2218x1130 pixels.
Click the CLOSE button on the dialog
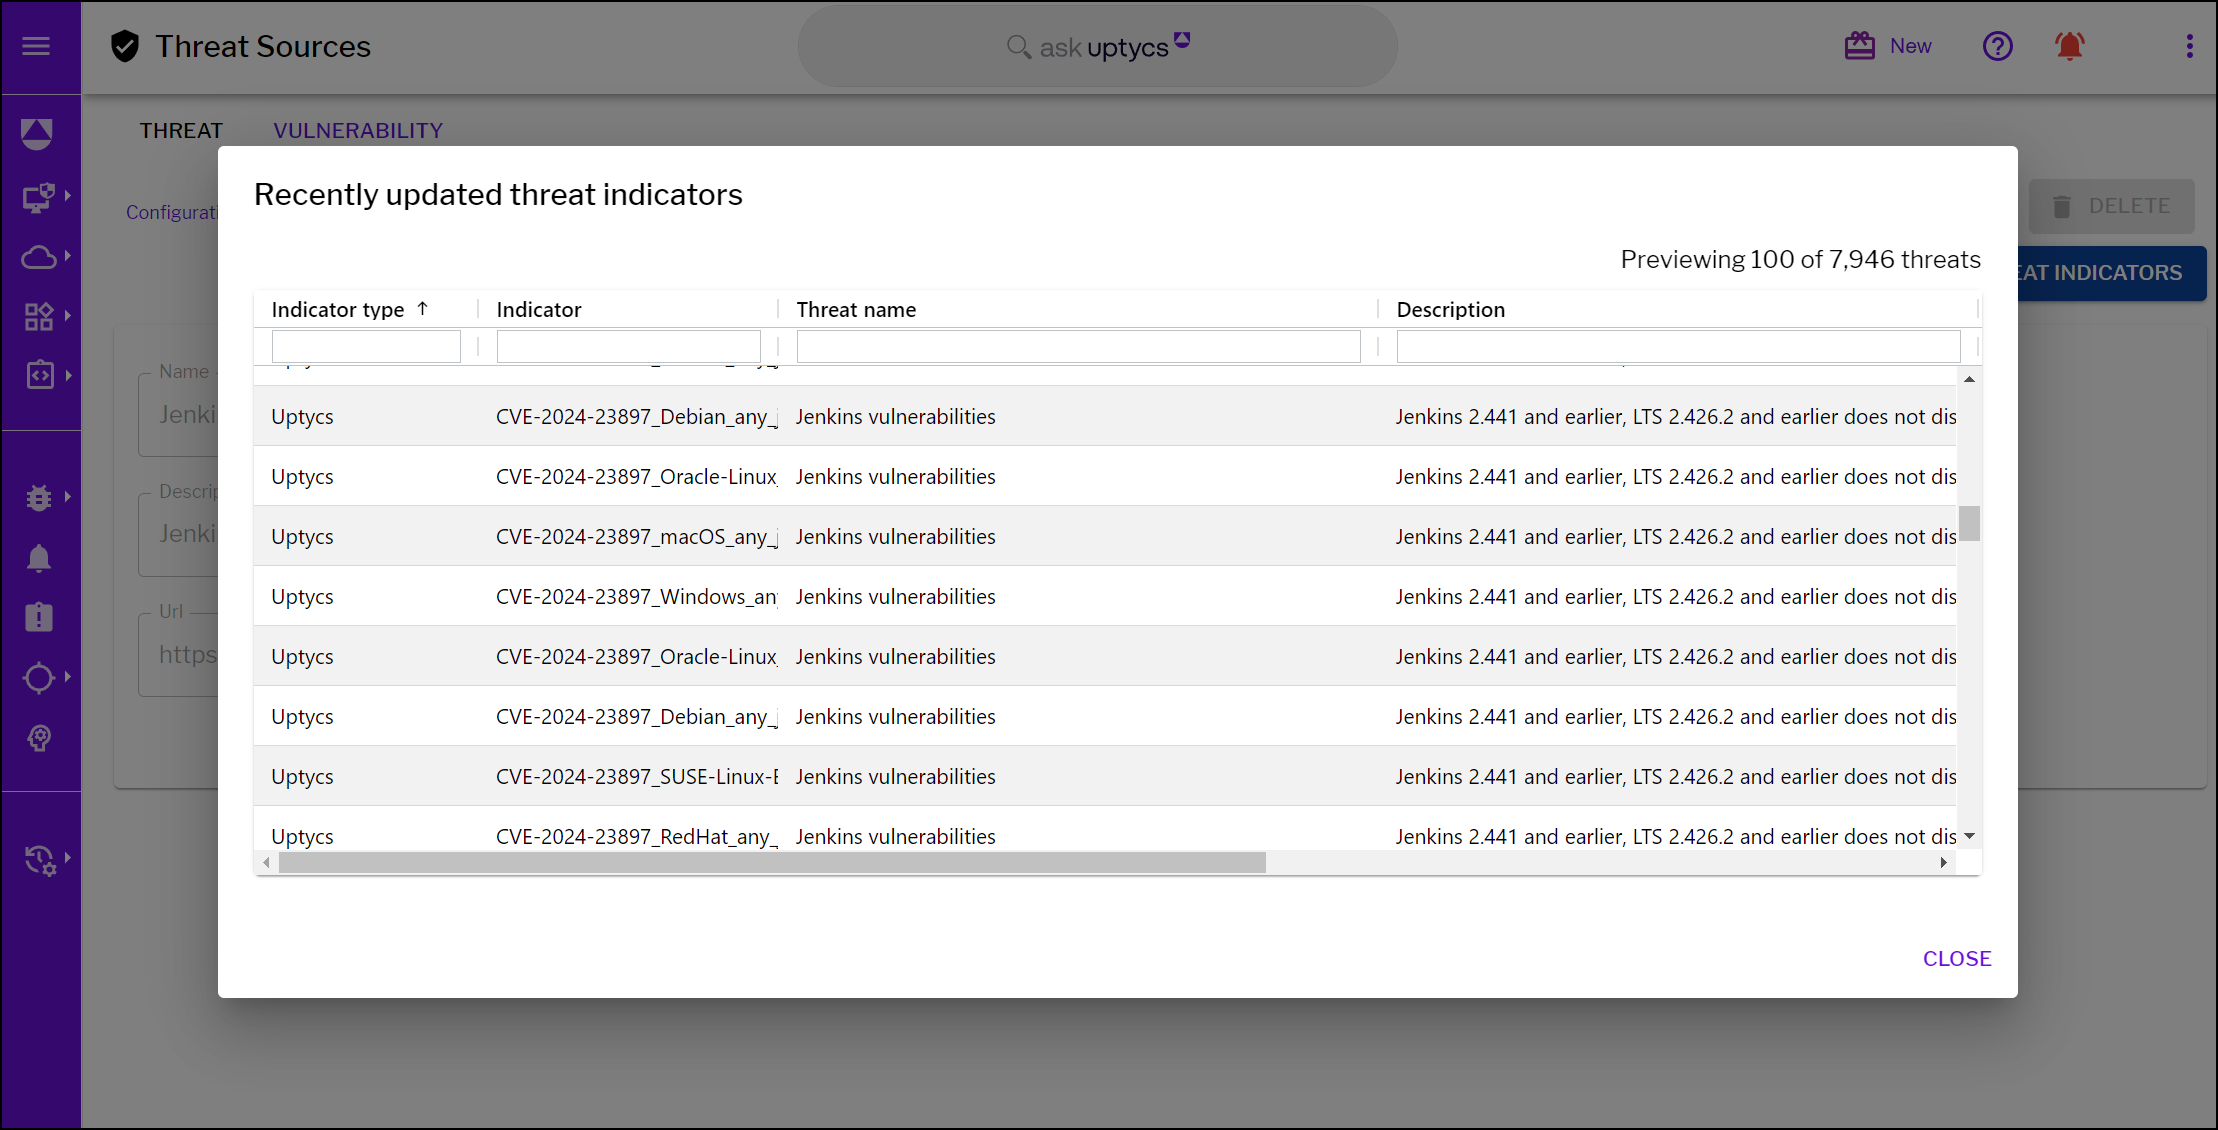[x=1956, y=958]
